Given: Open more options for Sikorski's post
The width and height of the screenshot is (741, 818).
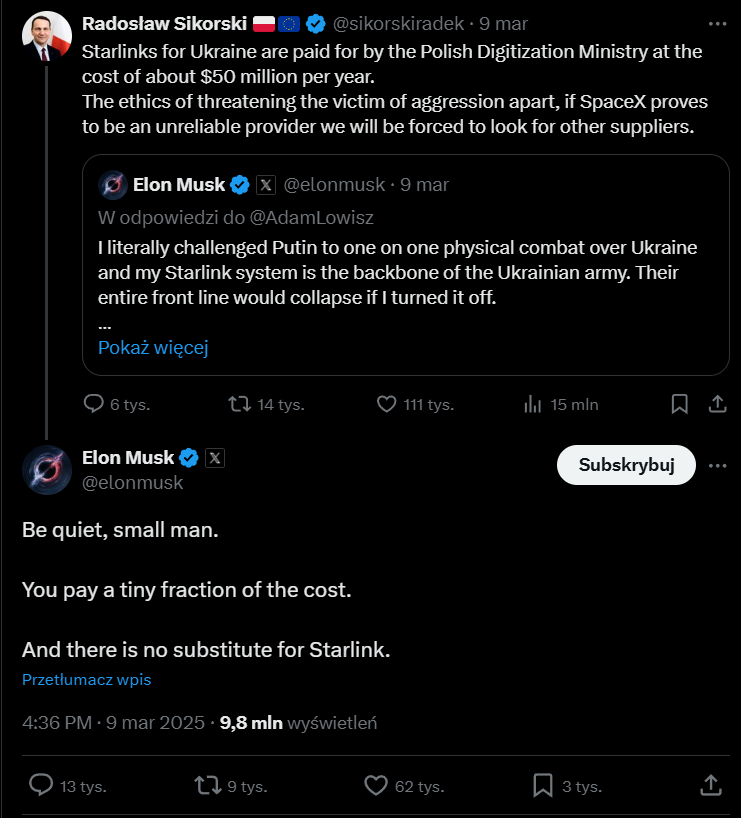Looking at the screenshot, I should tap(717, 23).
